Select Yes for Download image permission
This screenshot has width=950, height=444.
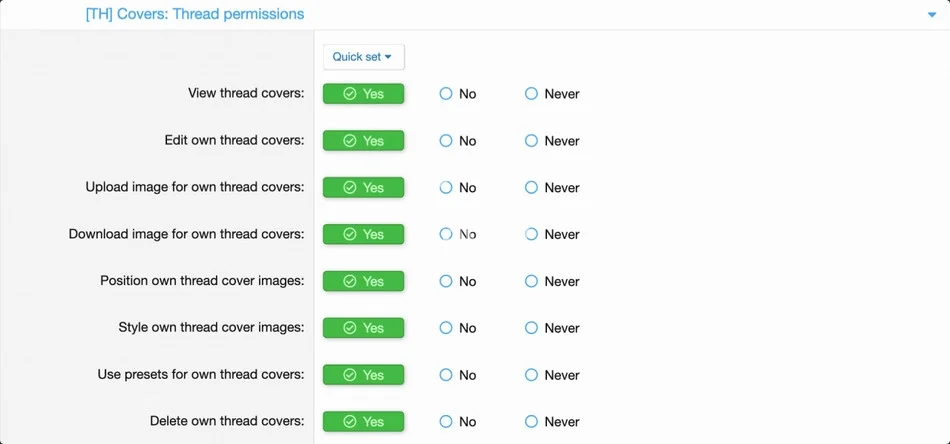[364, 234]
